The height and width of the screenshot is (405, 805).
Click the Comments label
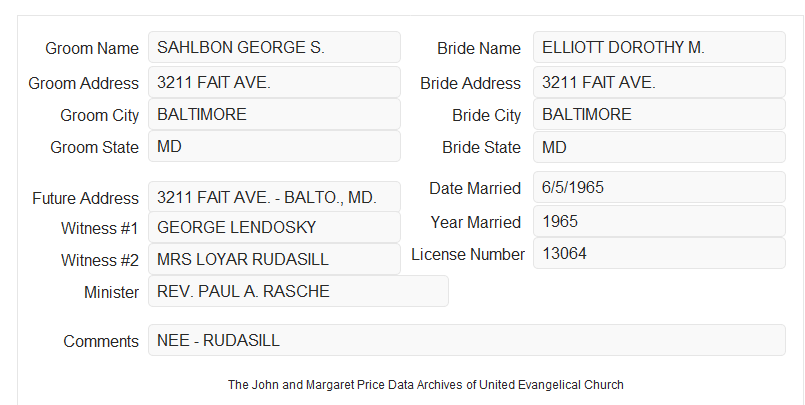[x=101, y=341]
